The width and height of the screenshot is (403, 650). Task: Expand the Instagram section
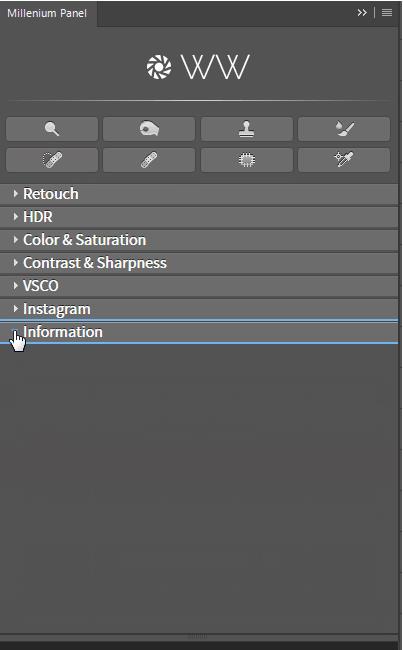[199, 309]
